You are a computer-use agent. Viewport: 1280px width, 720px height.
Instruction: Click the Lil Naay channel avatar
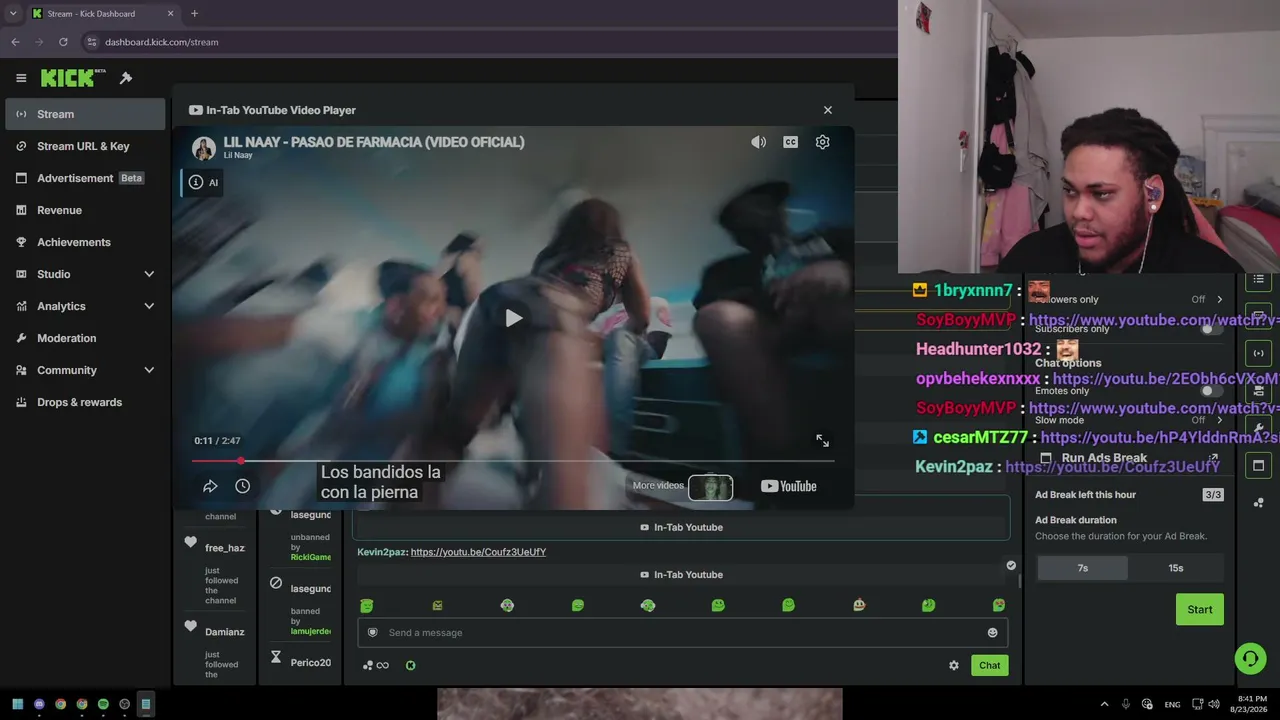tap(204, 148)
